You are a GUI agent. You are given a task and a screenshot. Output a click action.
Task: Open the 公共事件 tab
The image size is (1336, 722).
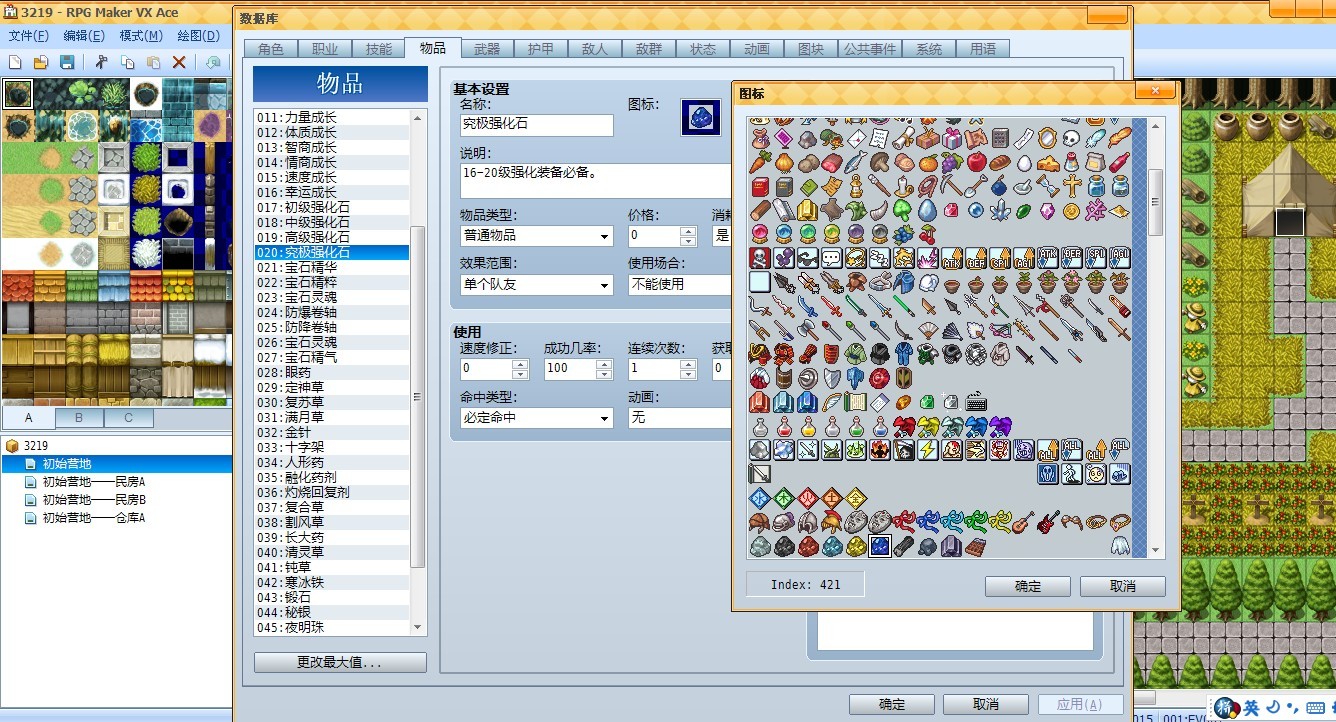(870, 49)
